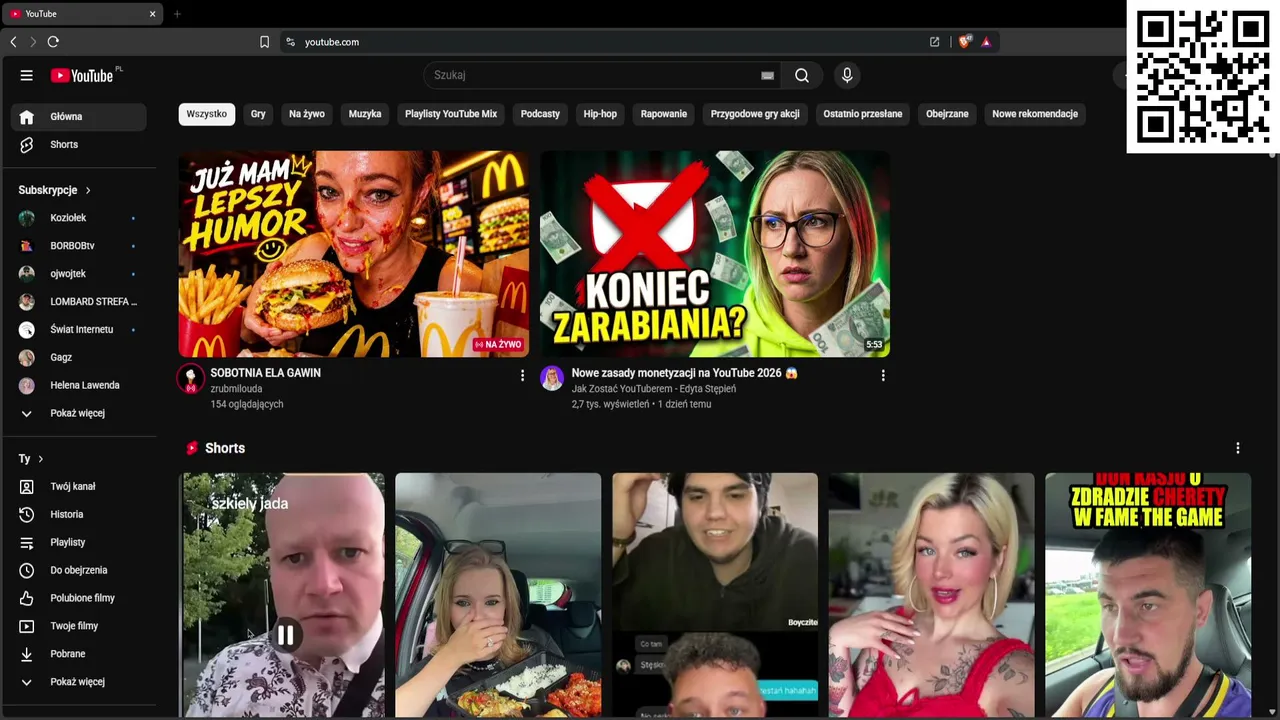The image size is (1280, 720).
Task: Open the SOBOTNIA ELA GAWIN video title
Action: point(266,373)
